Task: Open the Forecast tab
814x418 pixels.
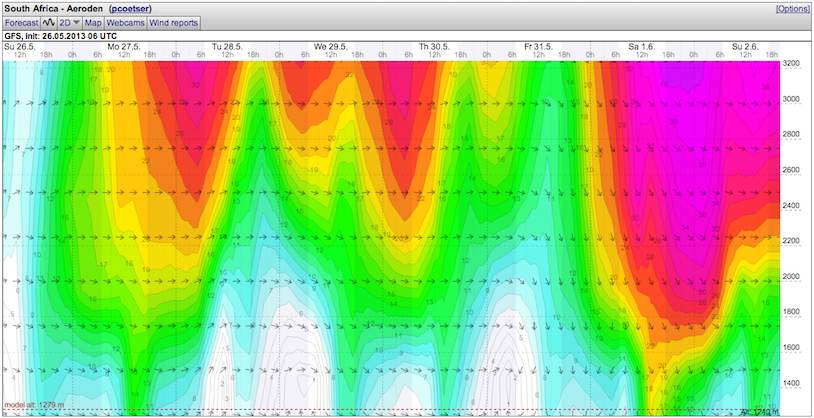Action: [22, 23]
